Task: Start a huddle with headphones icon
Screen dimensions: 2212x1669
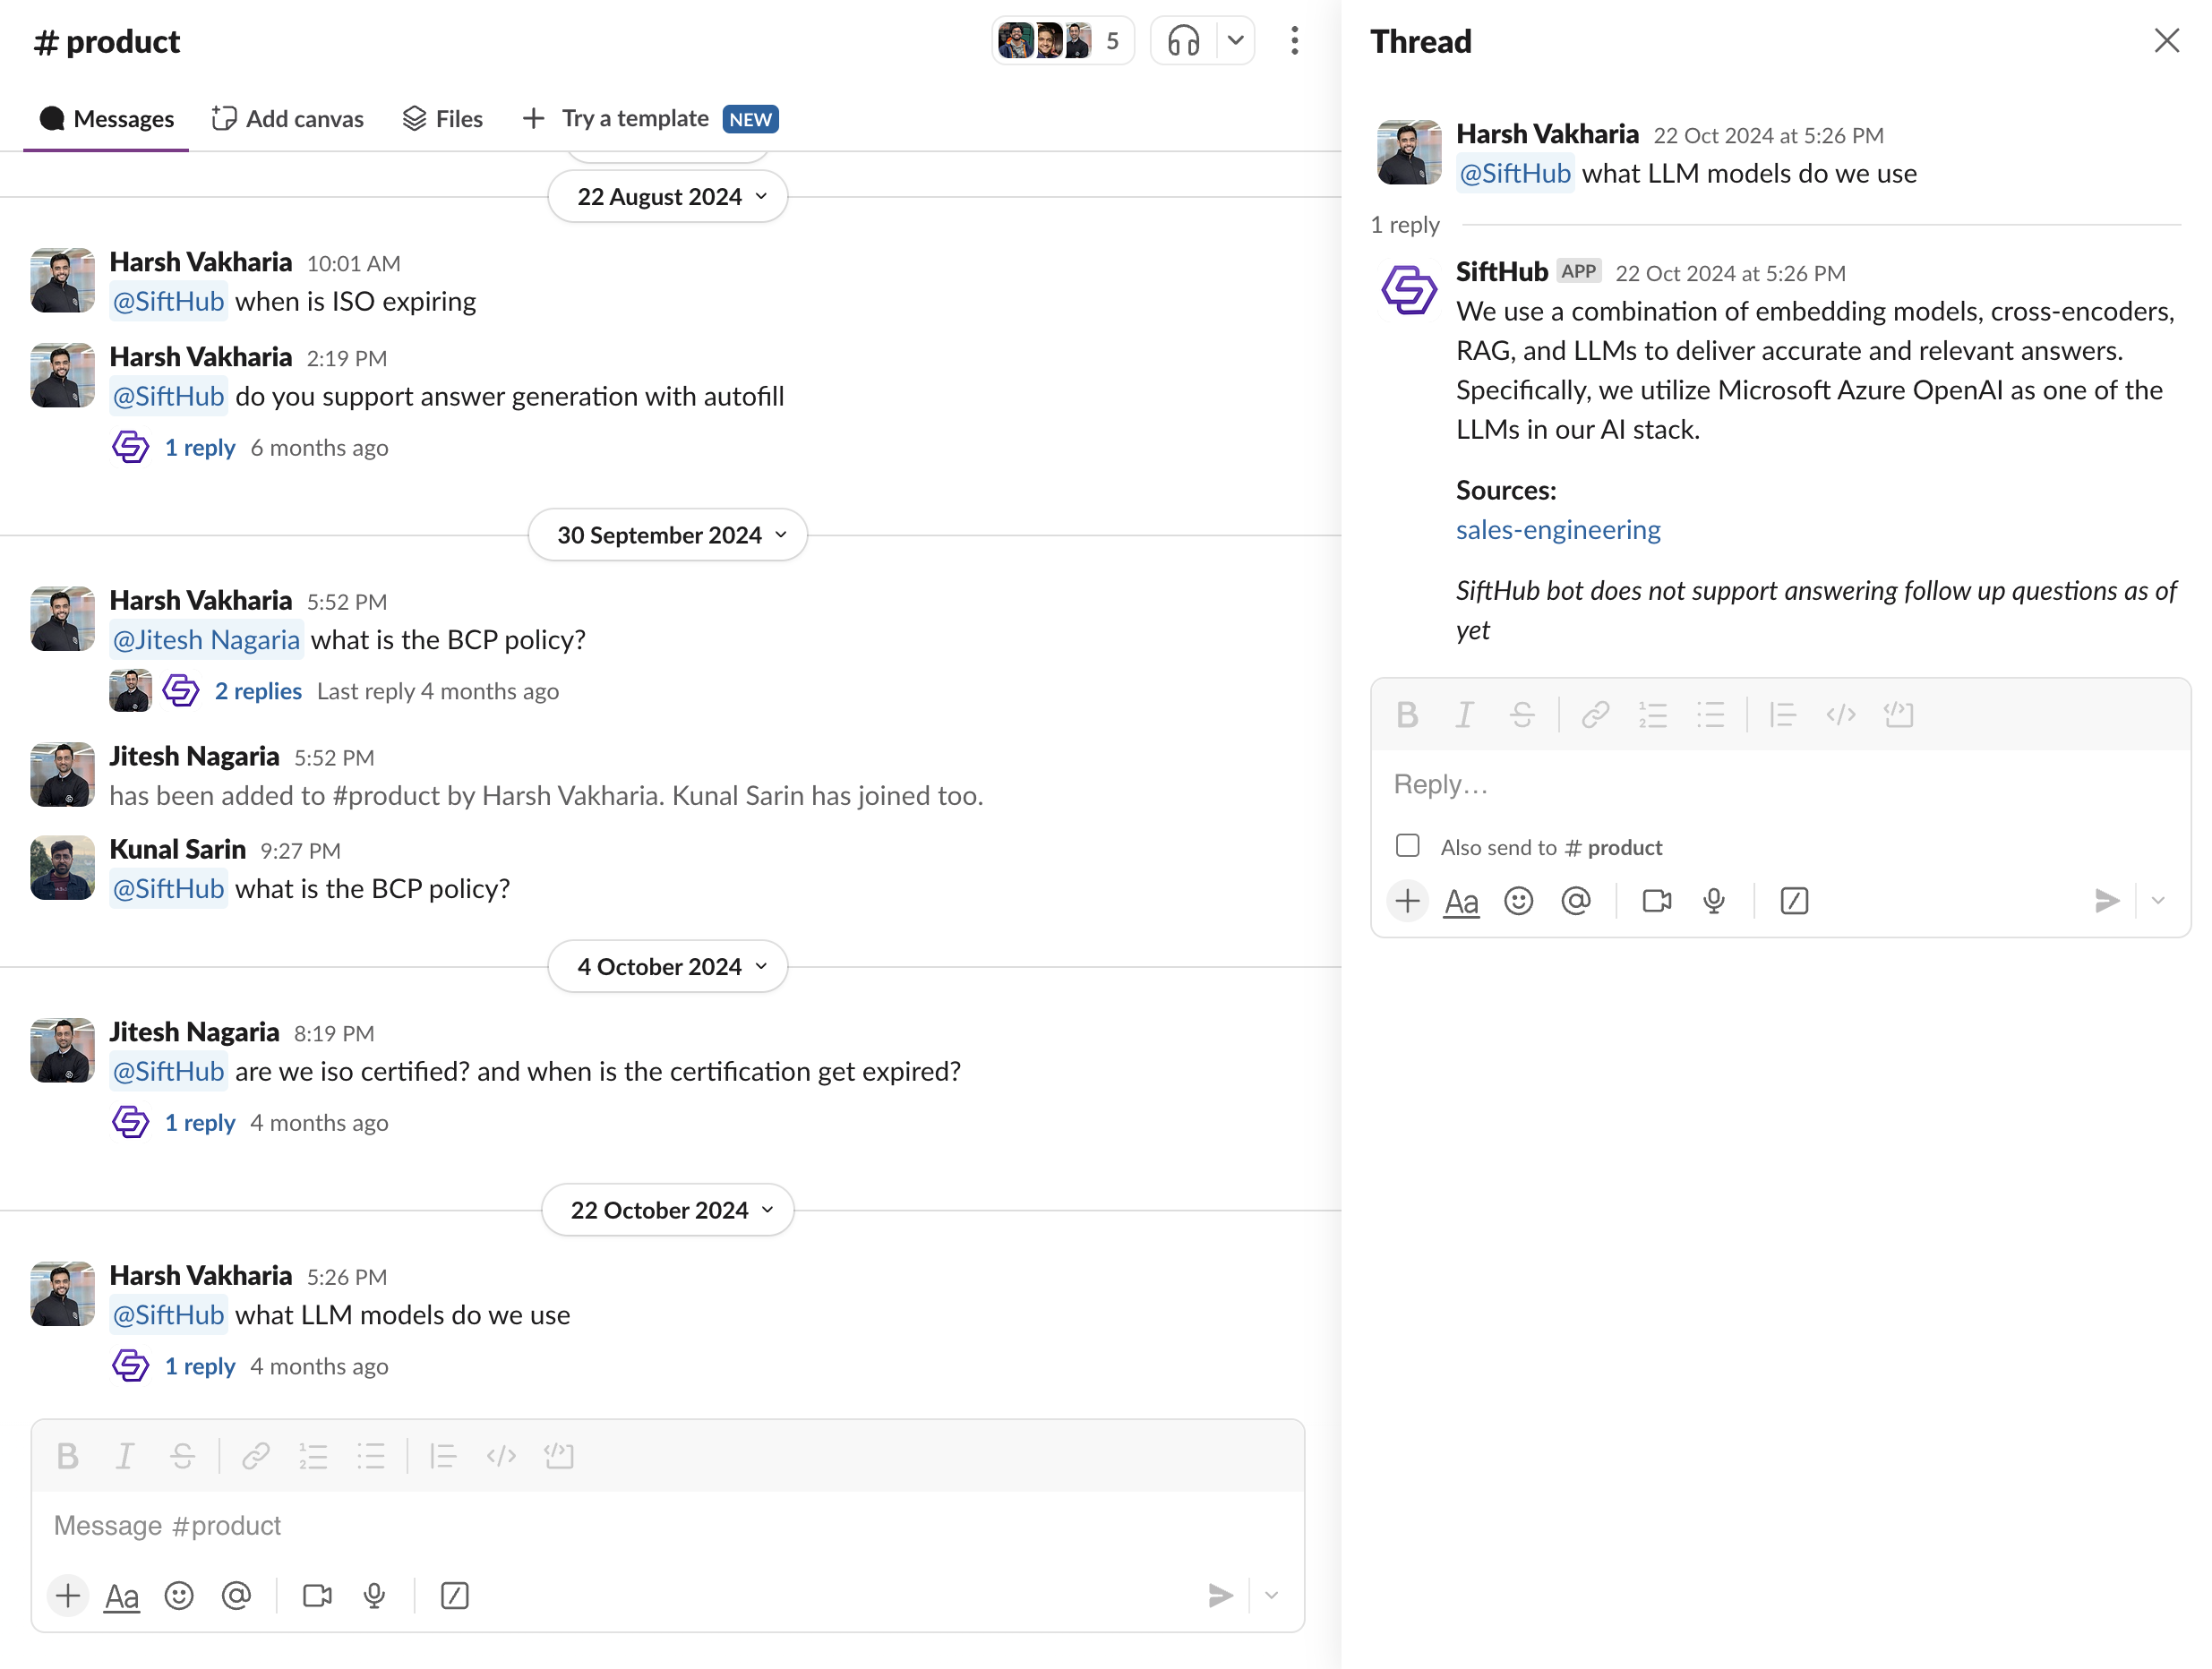Action: (x=1183, y=41)
